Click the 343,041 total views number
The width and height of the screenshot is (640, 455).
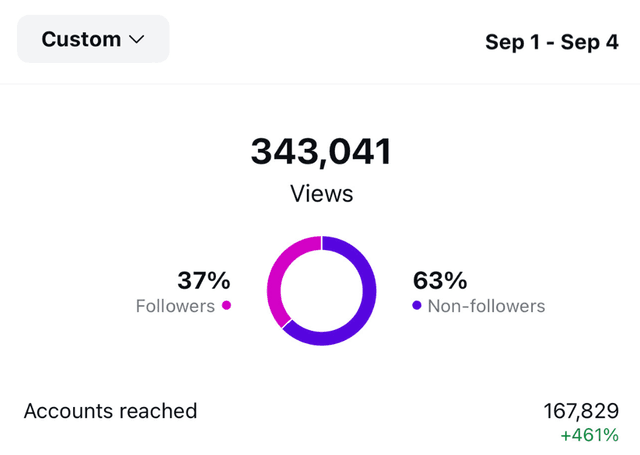(321, 152)
